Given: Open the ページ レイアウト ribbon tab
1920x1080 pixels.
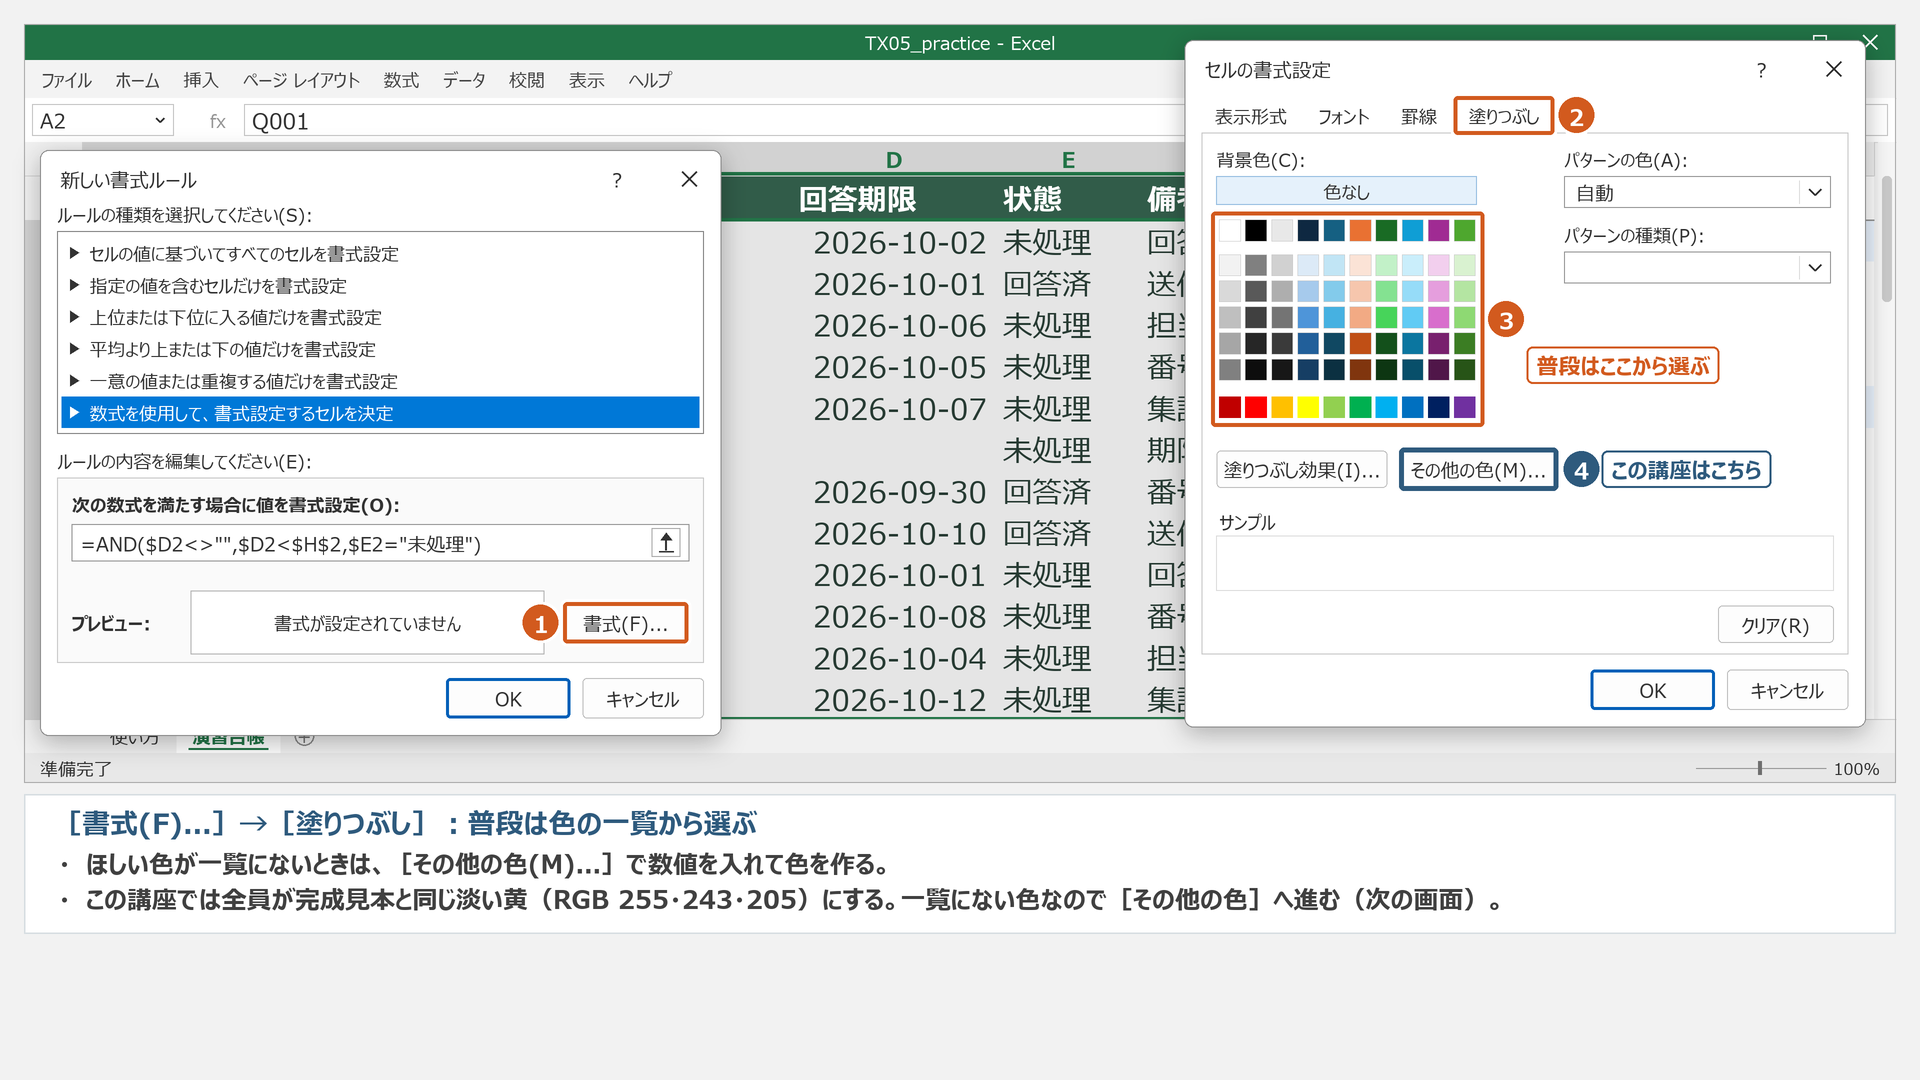Looking at the screenshot, I should point(301,80).
